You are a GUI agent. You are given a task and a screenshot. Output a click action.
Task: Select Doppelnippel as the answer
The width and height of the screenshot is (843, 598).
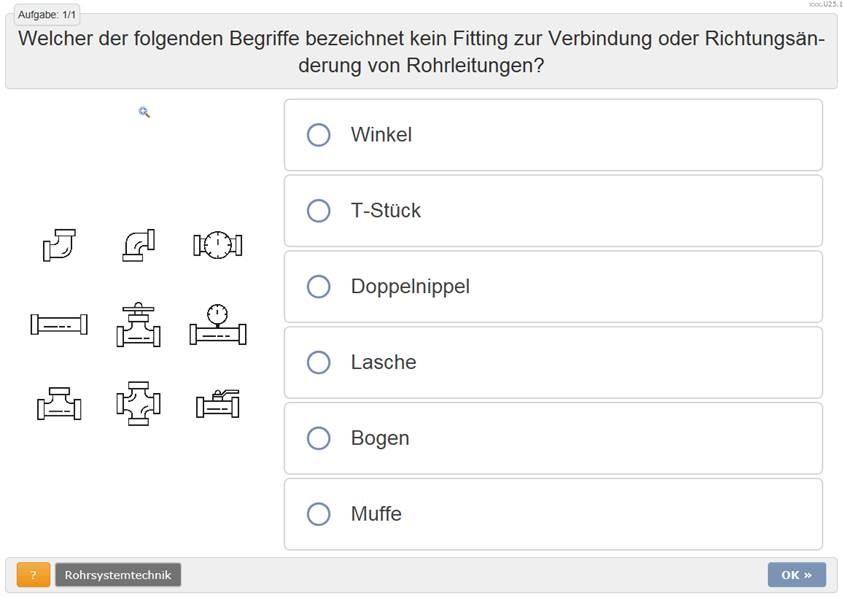[x=319, y=287]
